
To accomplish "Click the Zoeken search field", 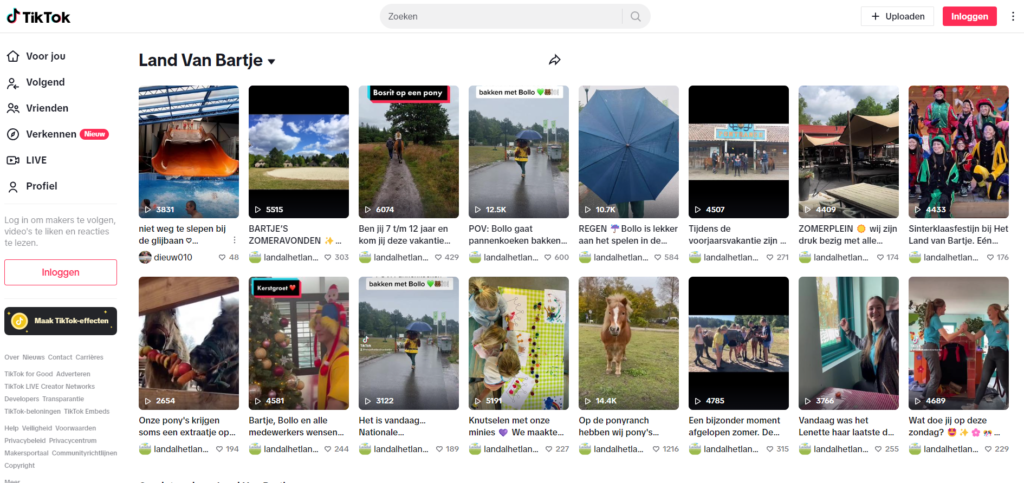I will (x=503, y=16).
